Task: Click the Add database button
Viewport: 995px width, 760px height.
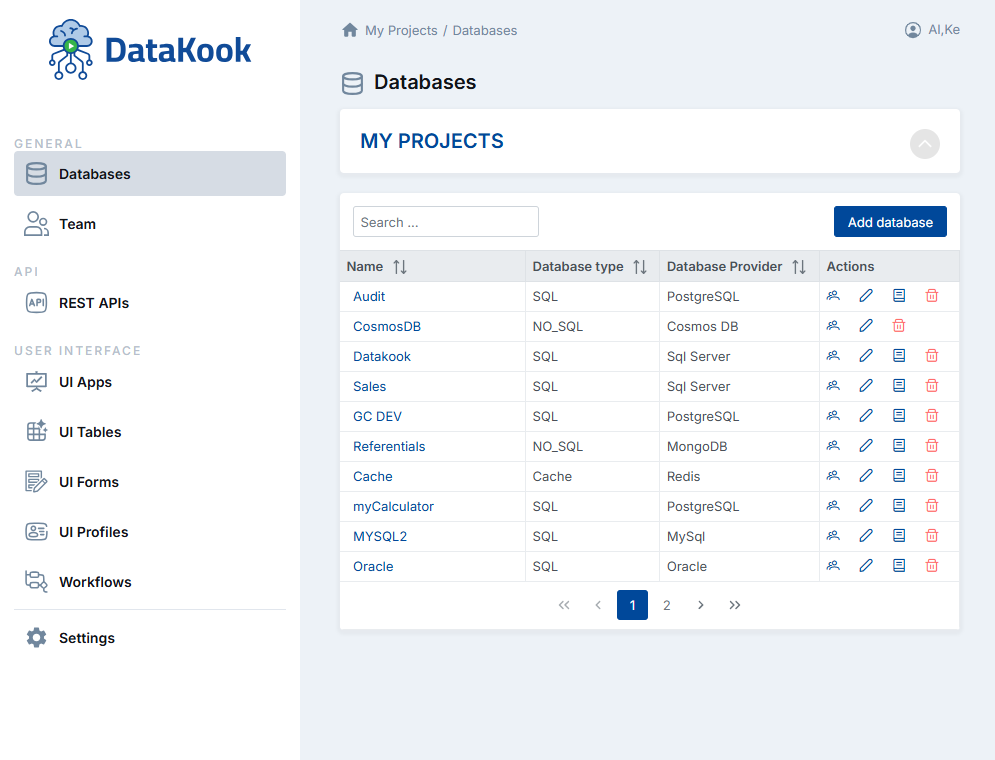Action: tap(890, 221)
